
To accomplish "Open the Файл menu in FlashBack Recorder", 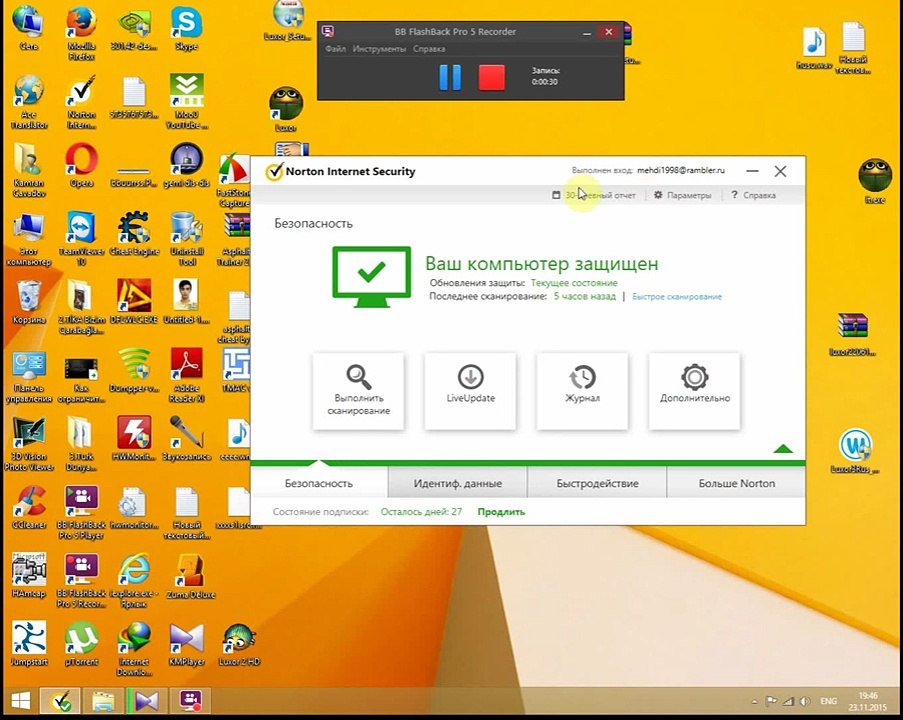I will coord(335,49).
